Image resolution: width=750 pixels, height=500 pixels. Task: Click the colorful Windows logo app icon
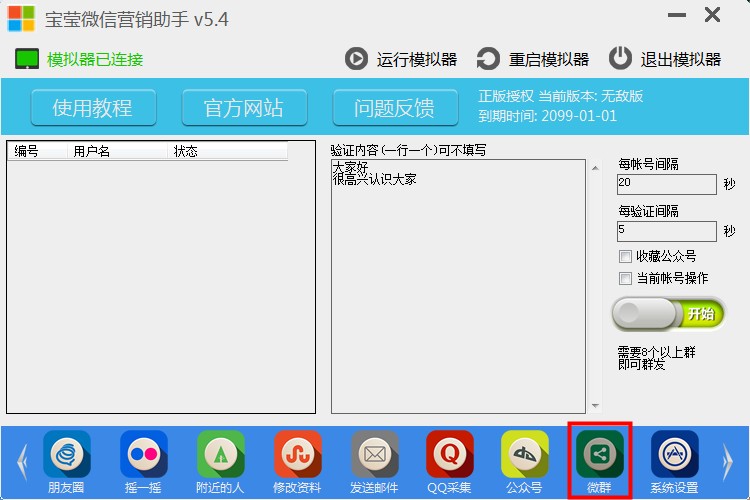[x=21, y=18]
